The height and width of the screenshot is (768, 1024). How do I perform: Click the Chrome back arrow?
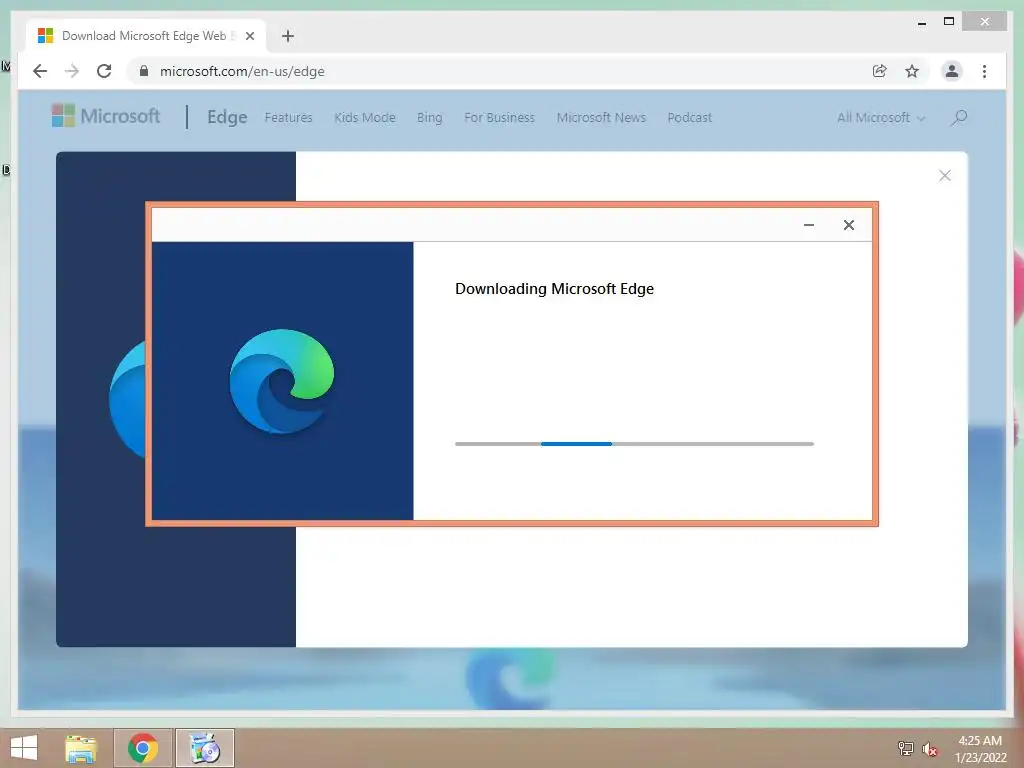coord(40,71)
